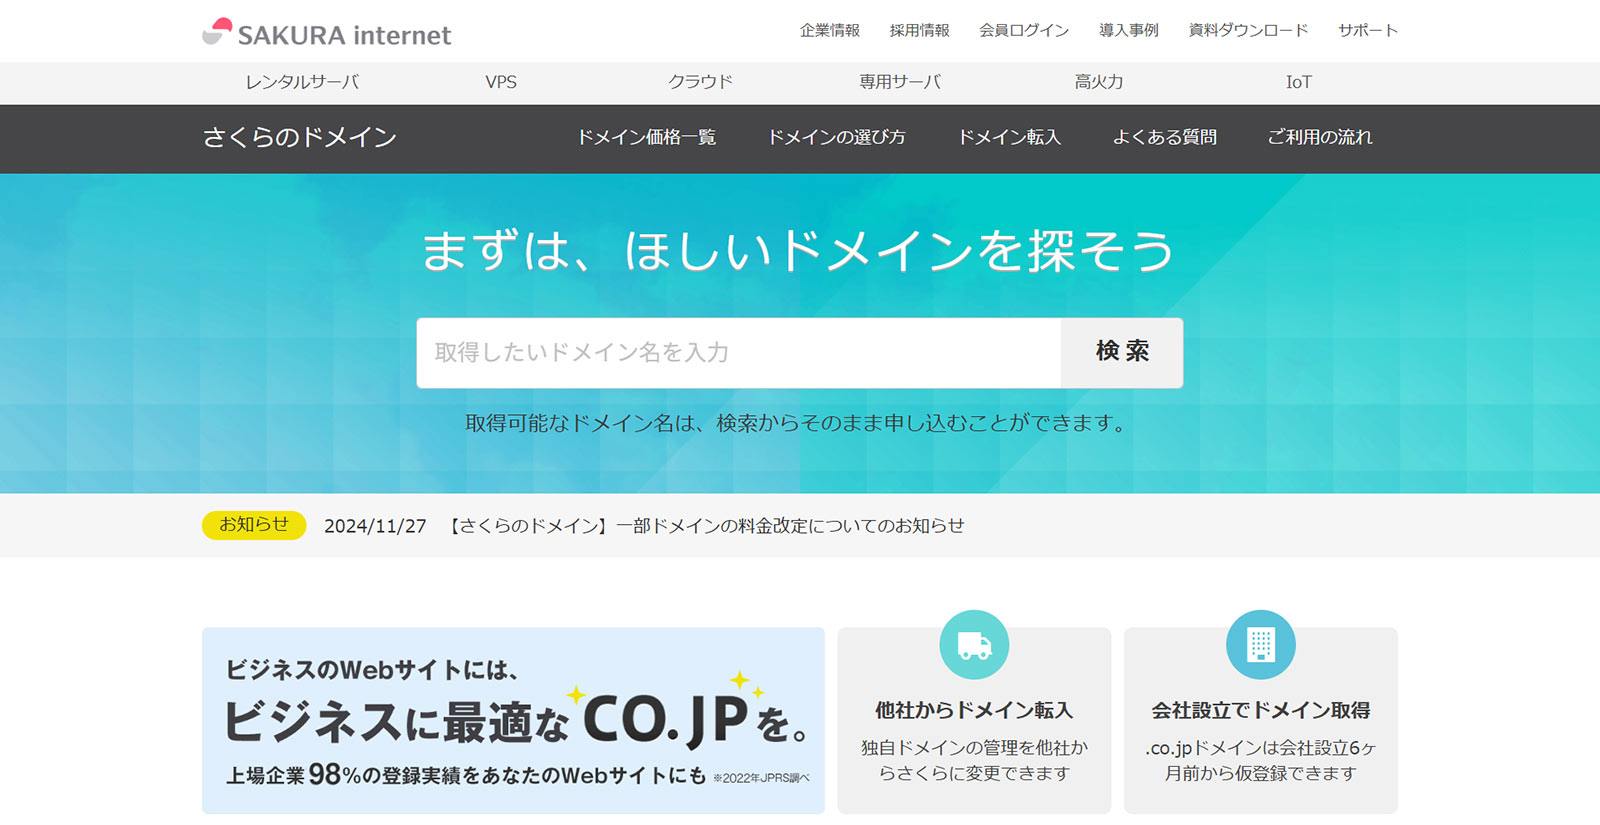Click text 取得可能なドメイン名は、検索から…
The width and height of the screenshot is (1600, 825).
click(799, 423)
